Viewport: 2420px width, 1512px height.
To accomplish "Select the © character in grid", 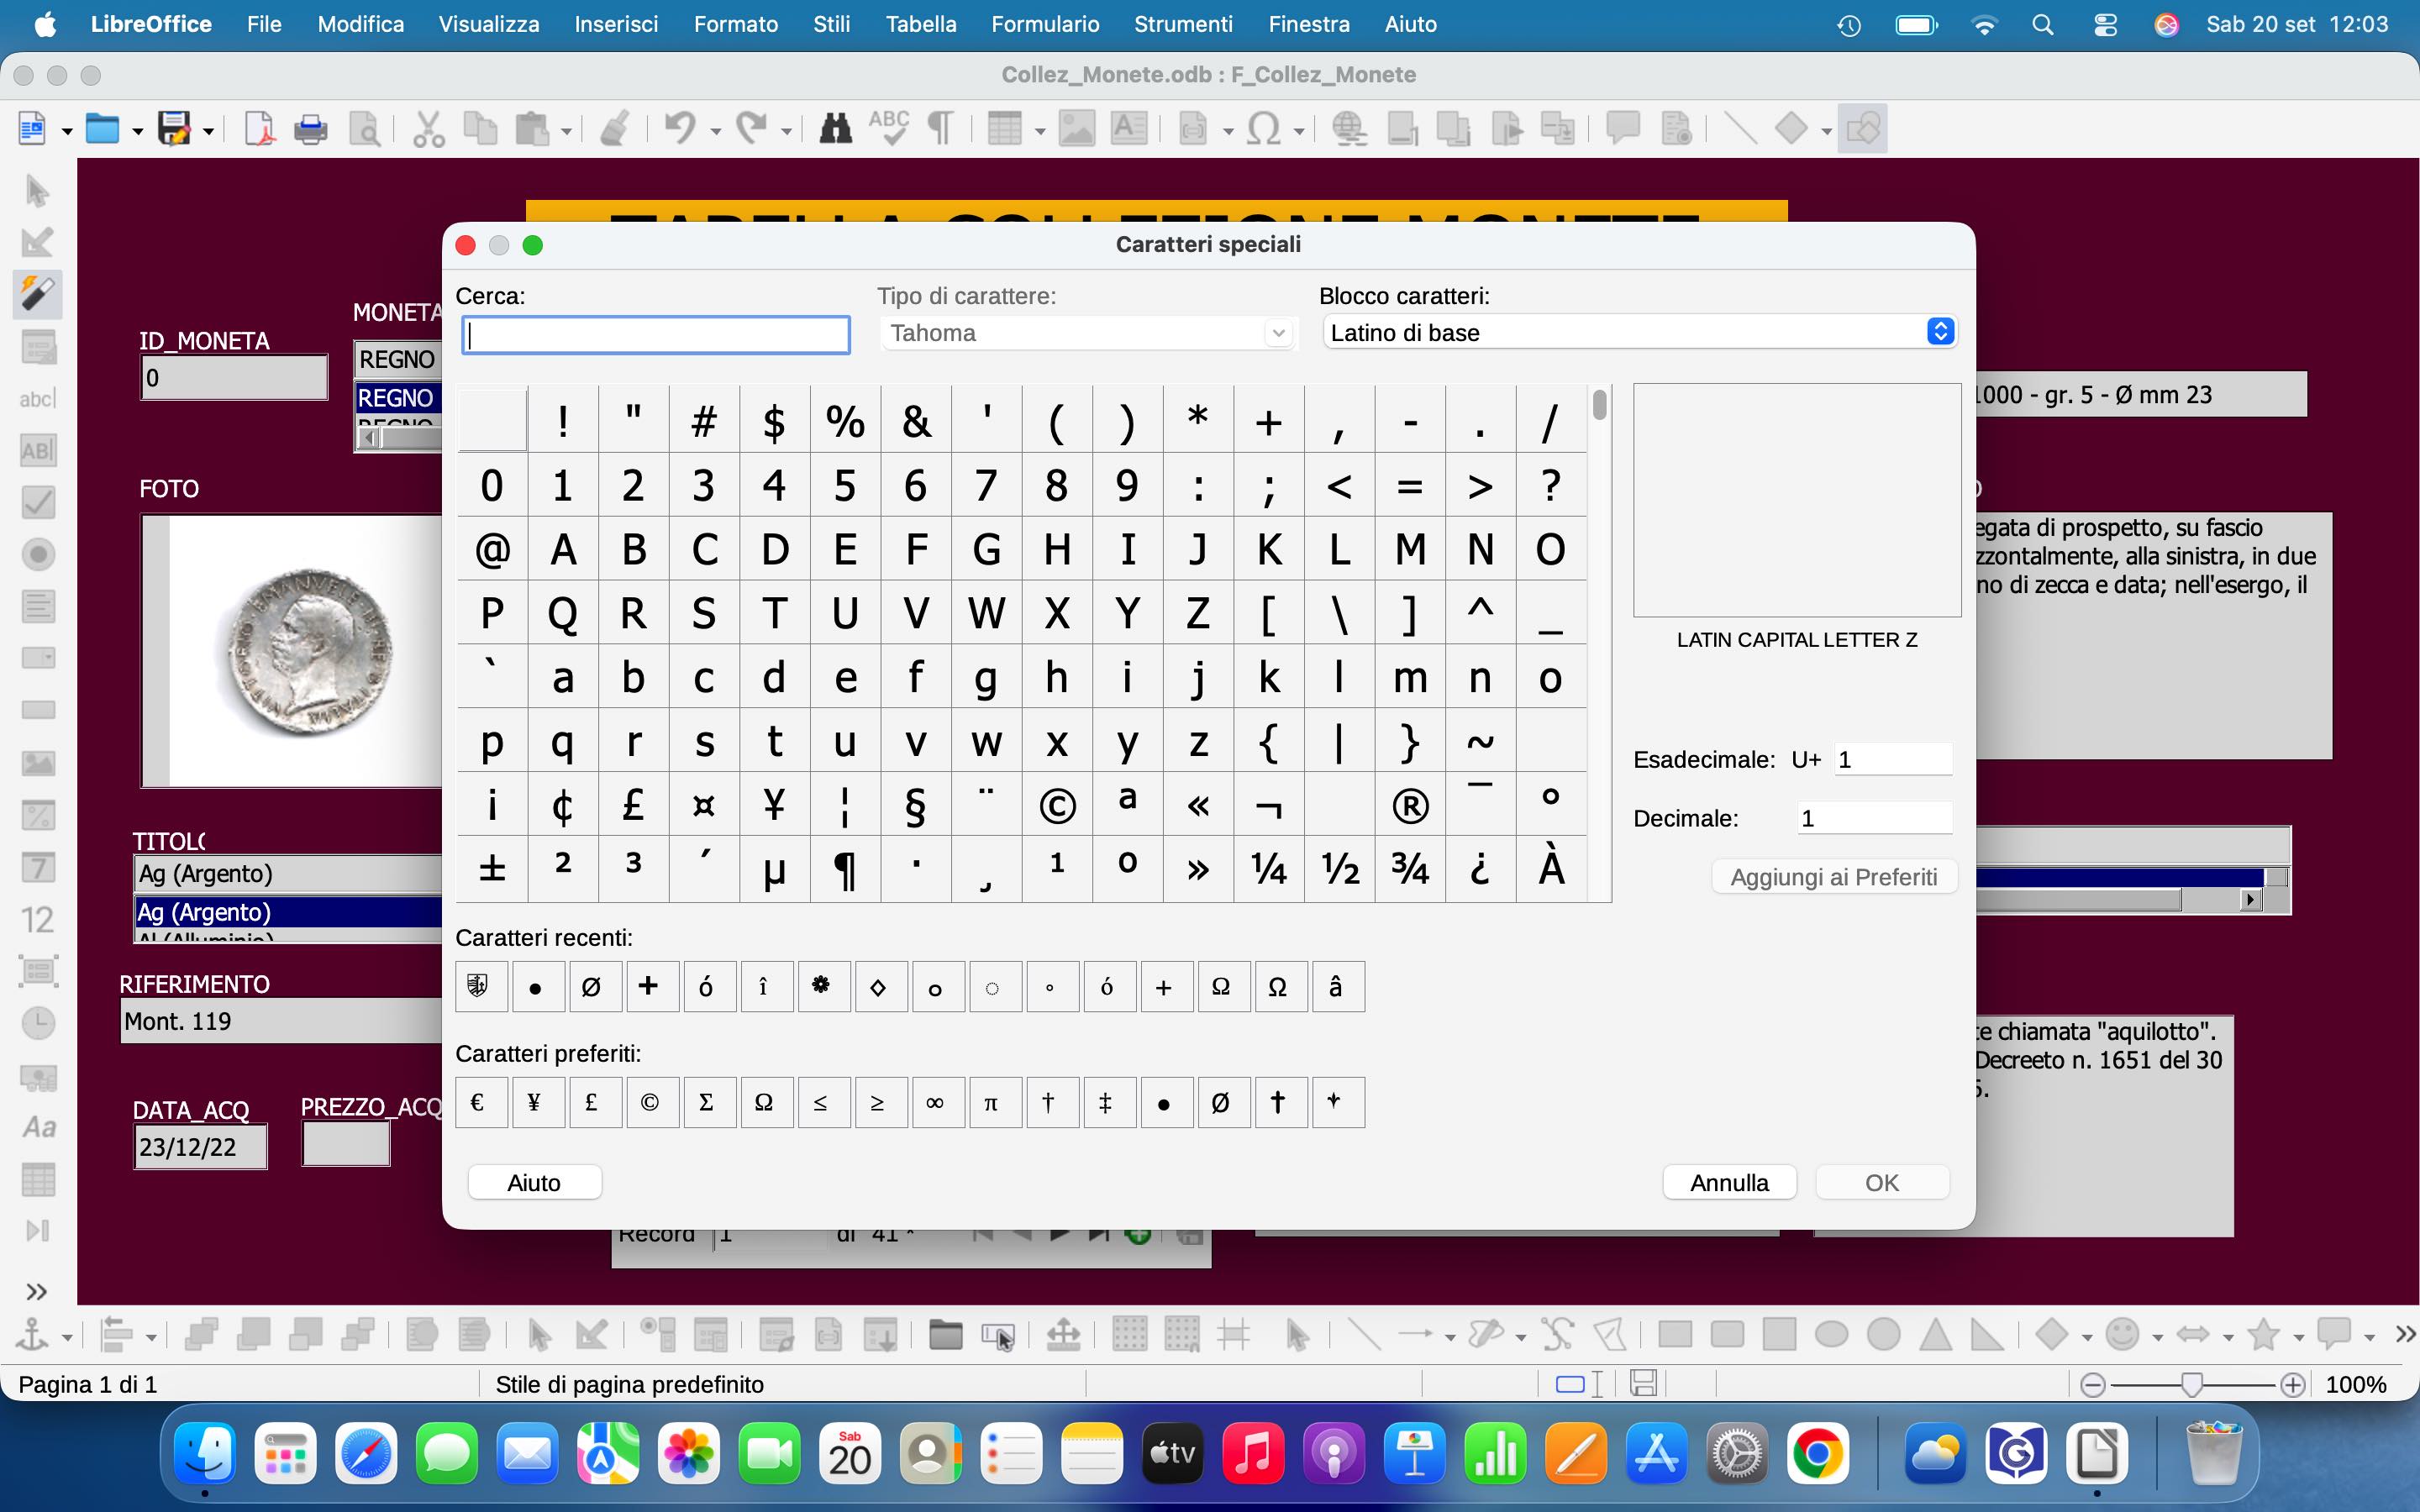I will (1057, 804).
